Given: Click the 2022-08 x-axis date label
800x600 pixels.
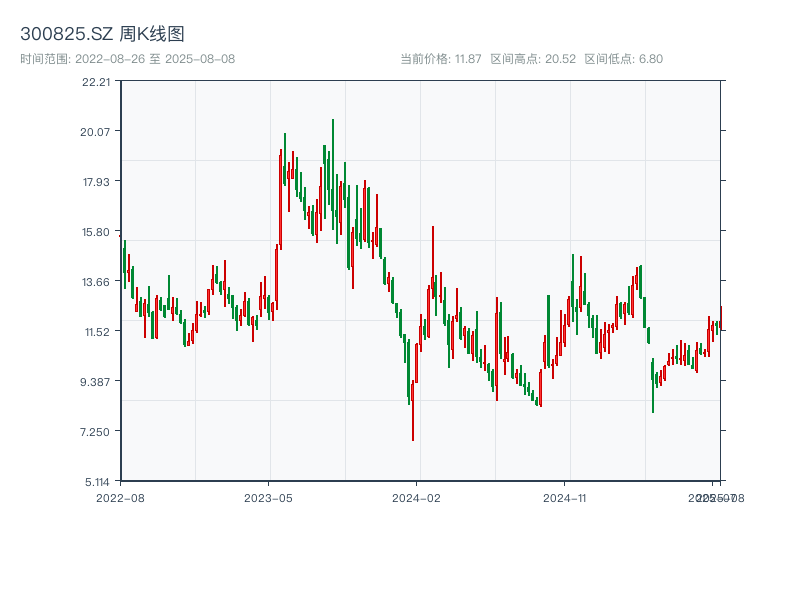Looking at the screenshot, I should click(x=120, y=497).
